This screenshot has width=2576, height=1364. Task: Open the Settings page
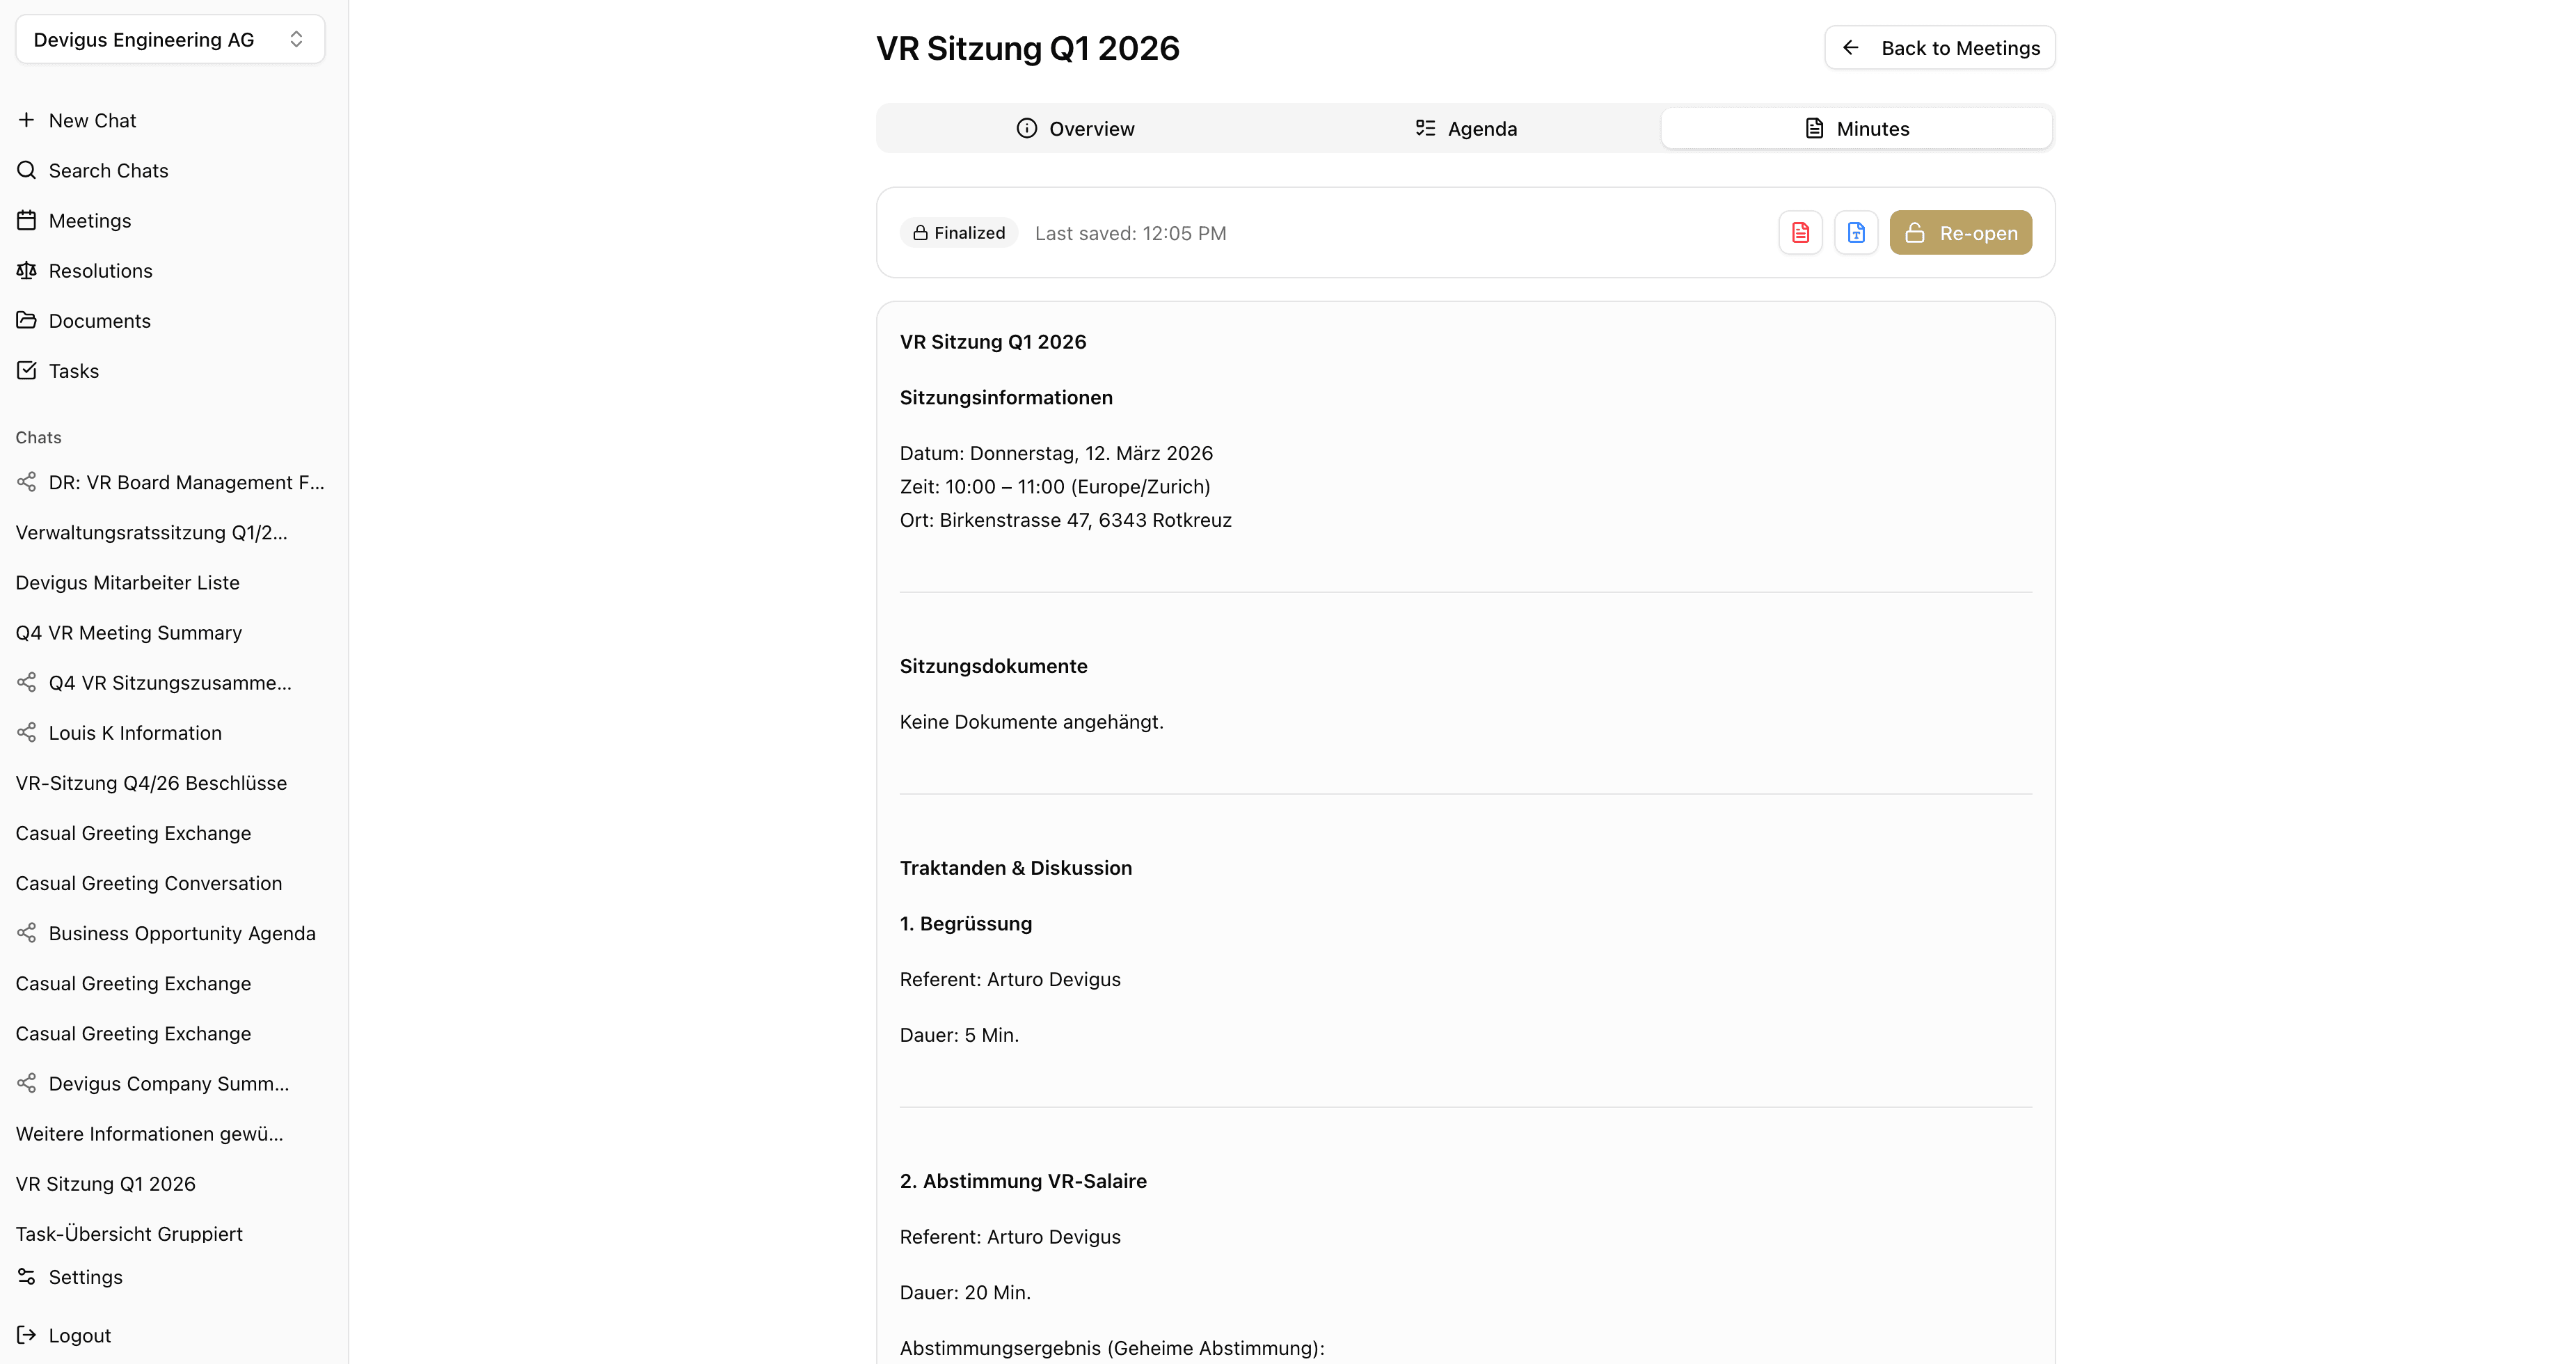pyautogui.click(x=85, y=1277)
